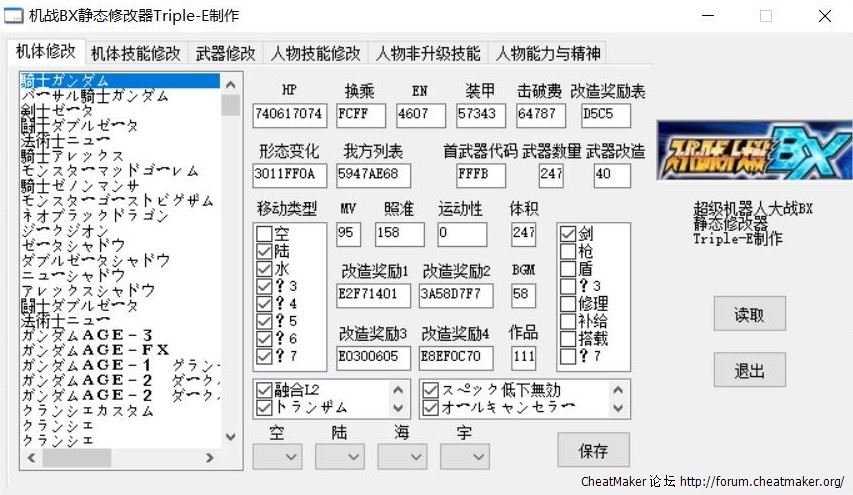The width and height of the screenshot is (853, 495).
Task: Expand the 海 terrain dropdown
Action: [401, 456]
